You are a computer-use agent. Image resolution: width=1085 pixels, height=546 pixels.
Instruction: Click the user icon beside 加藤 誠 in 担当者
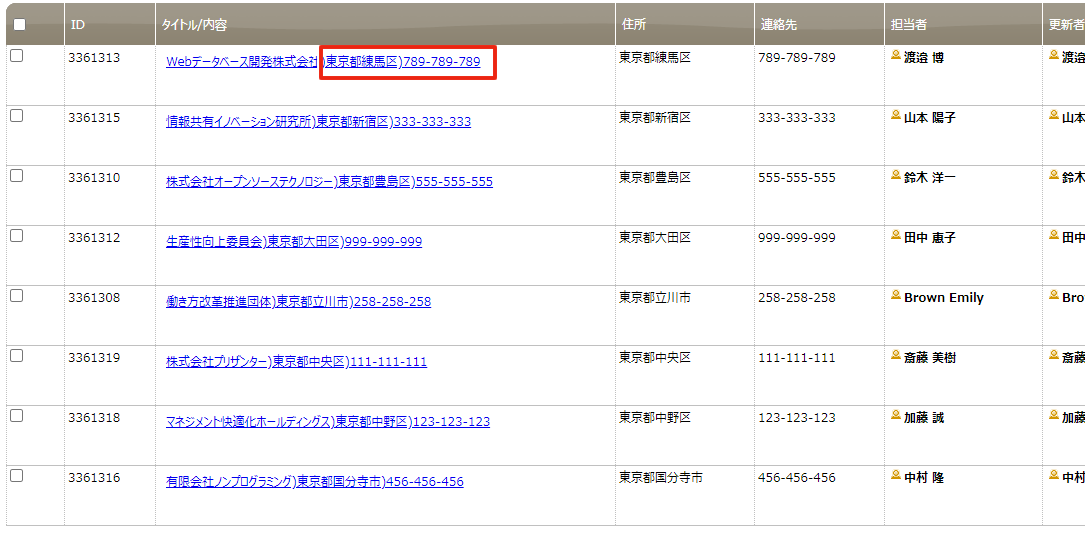[x=896, y=415]
